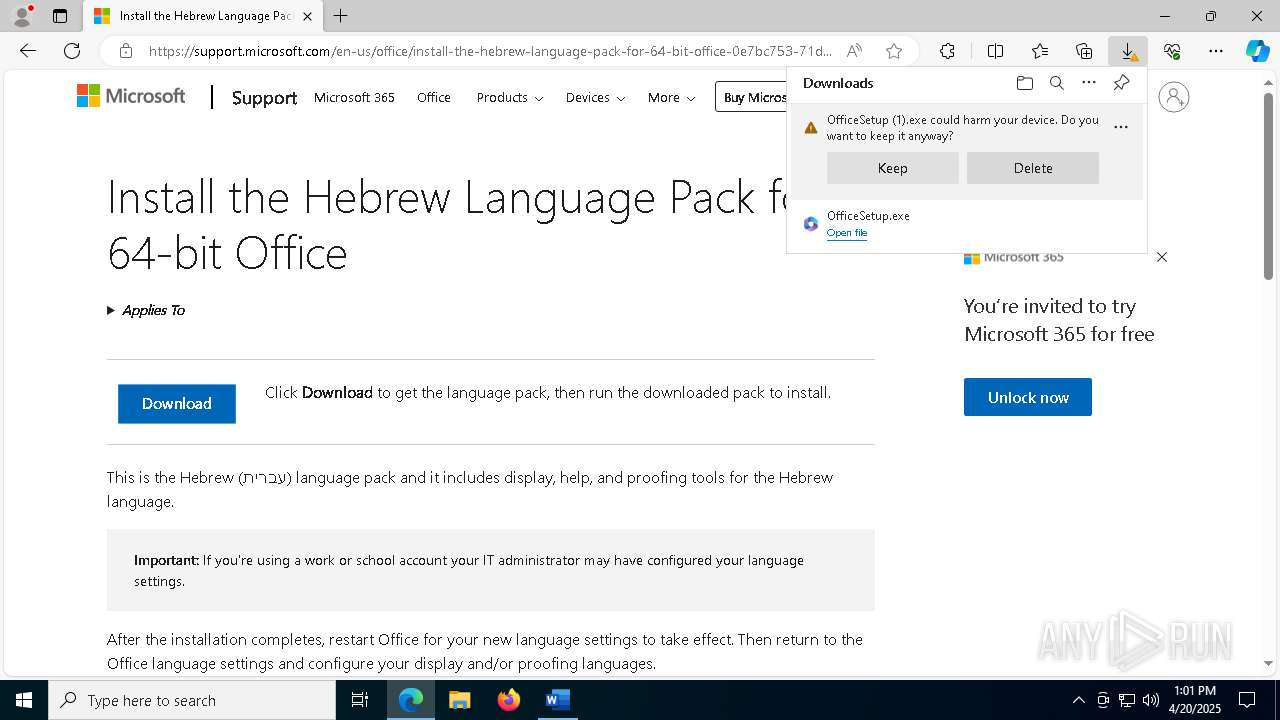Open the Favorites list icon
The height and width of the screenshot is (720, 1280).
click(x=1040, y=51)
